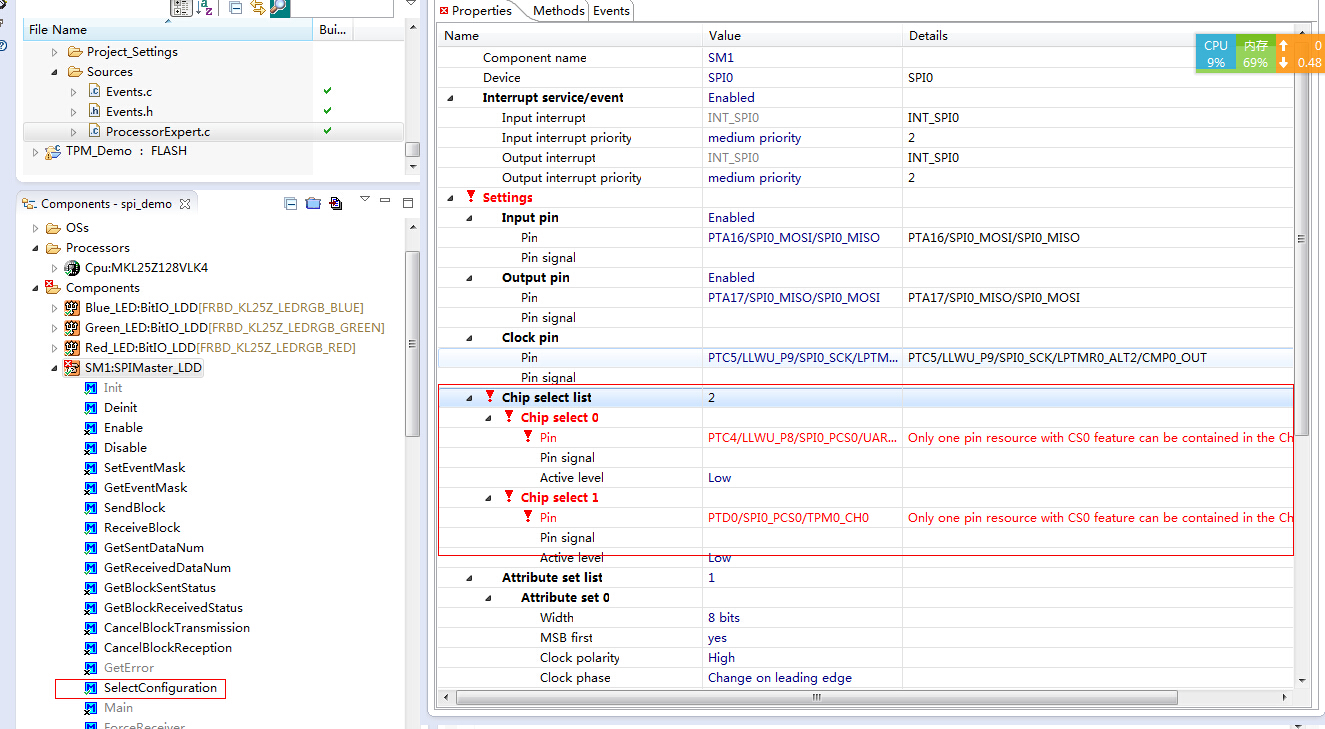
Task: Select the Components - spi_demo tab
Action: click(x=106, y=204)
